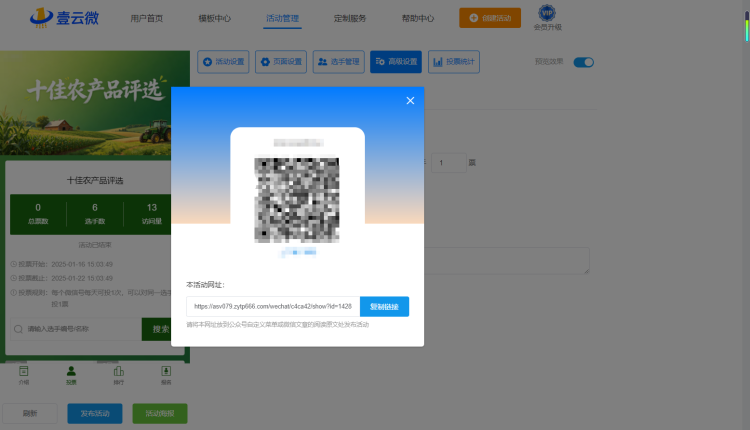Screen dimensions: 750x430
Task: Click the 十佳农产品评选 title in the preview card
Action: [95, 180]
